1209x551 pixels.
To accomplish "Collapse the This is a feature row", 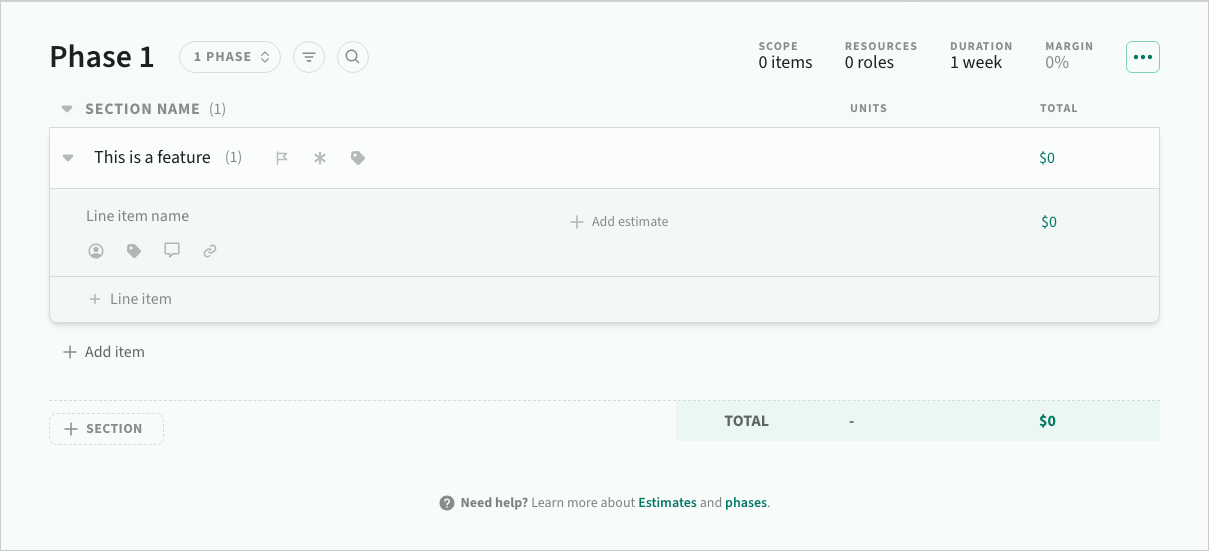I will [x=68, y=158].
